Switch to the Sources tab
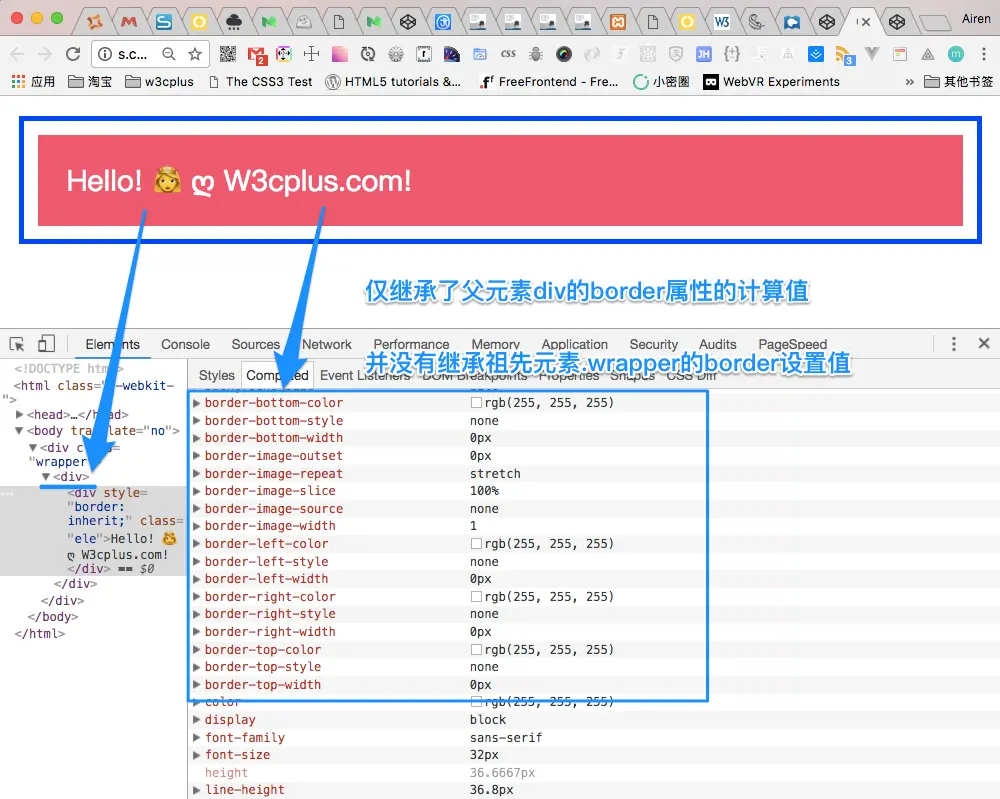 tap(256, 344)
